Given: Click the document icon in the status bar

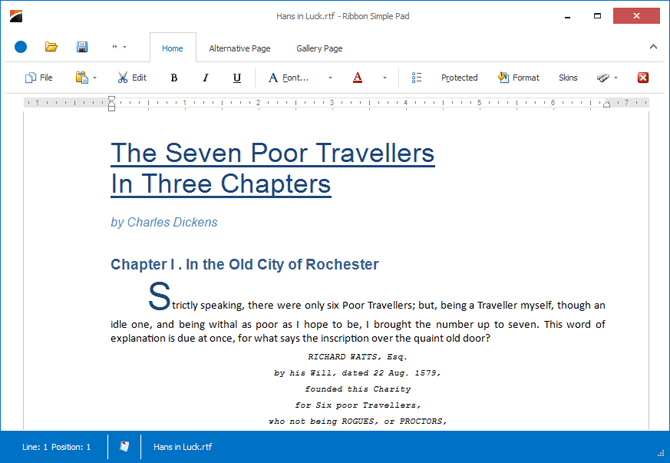Looking at the screenshot, I should (124, 446).
